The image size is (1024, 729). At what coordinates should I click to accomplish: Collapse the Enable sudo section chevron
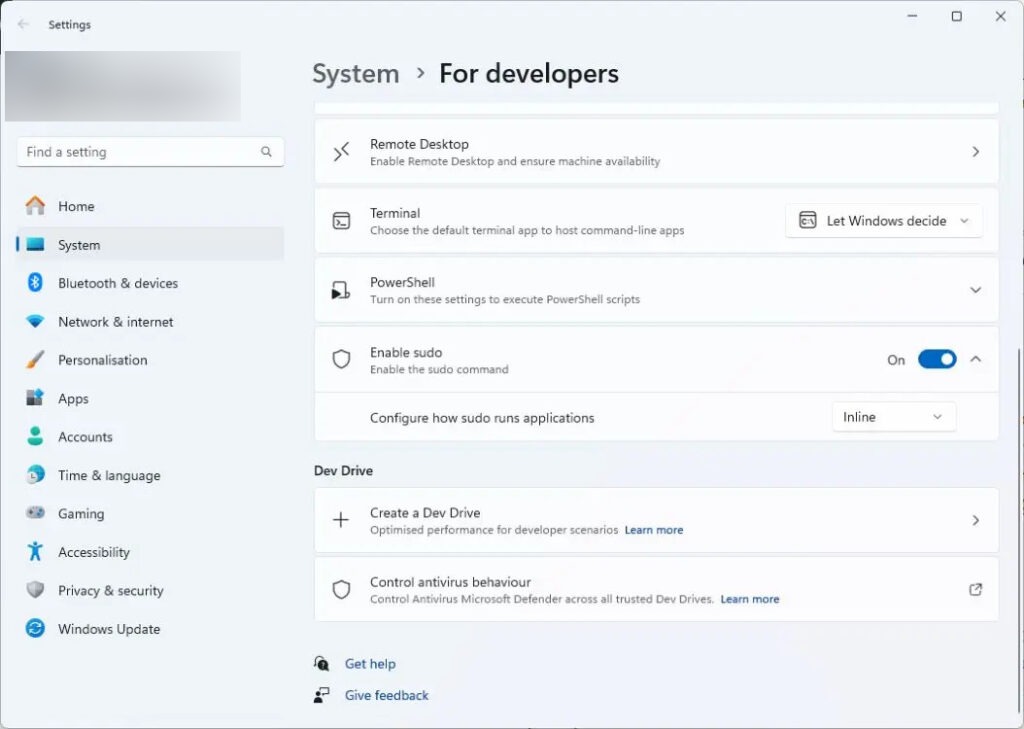coord(976,360)
